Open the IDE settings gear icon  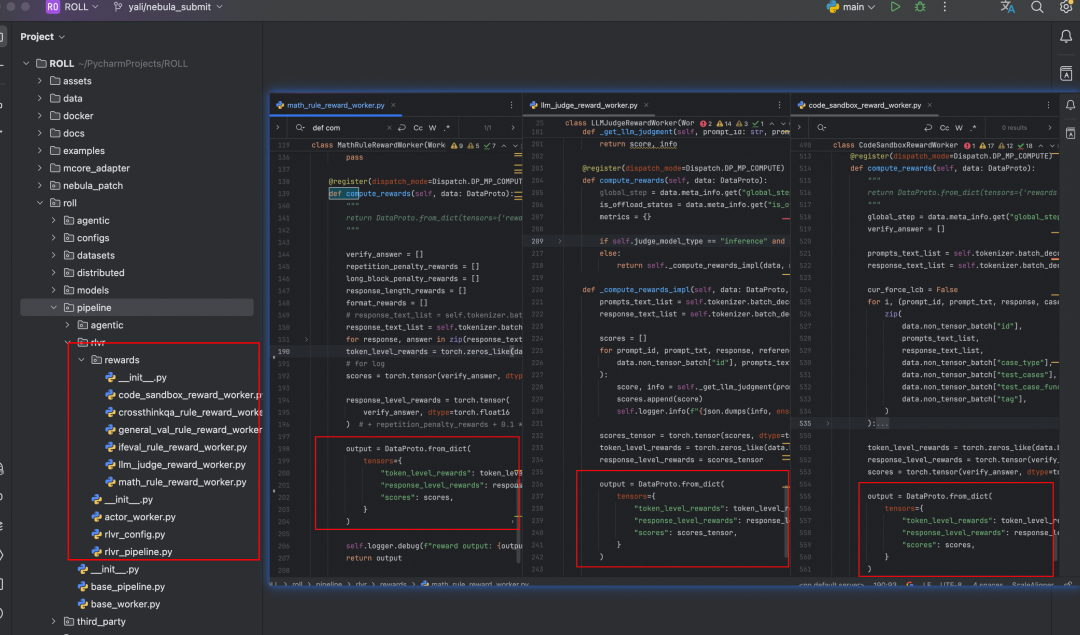click(x=1066, y=7)
